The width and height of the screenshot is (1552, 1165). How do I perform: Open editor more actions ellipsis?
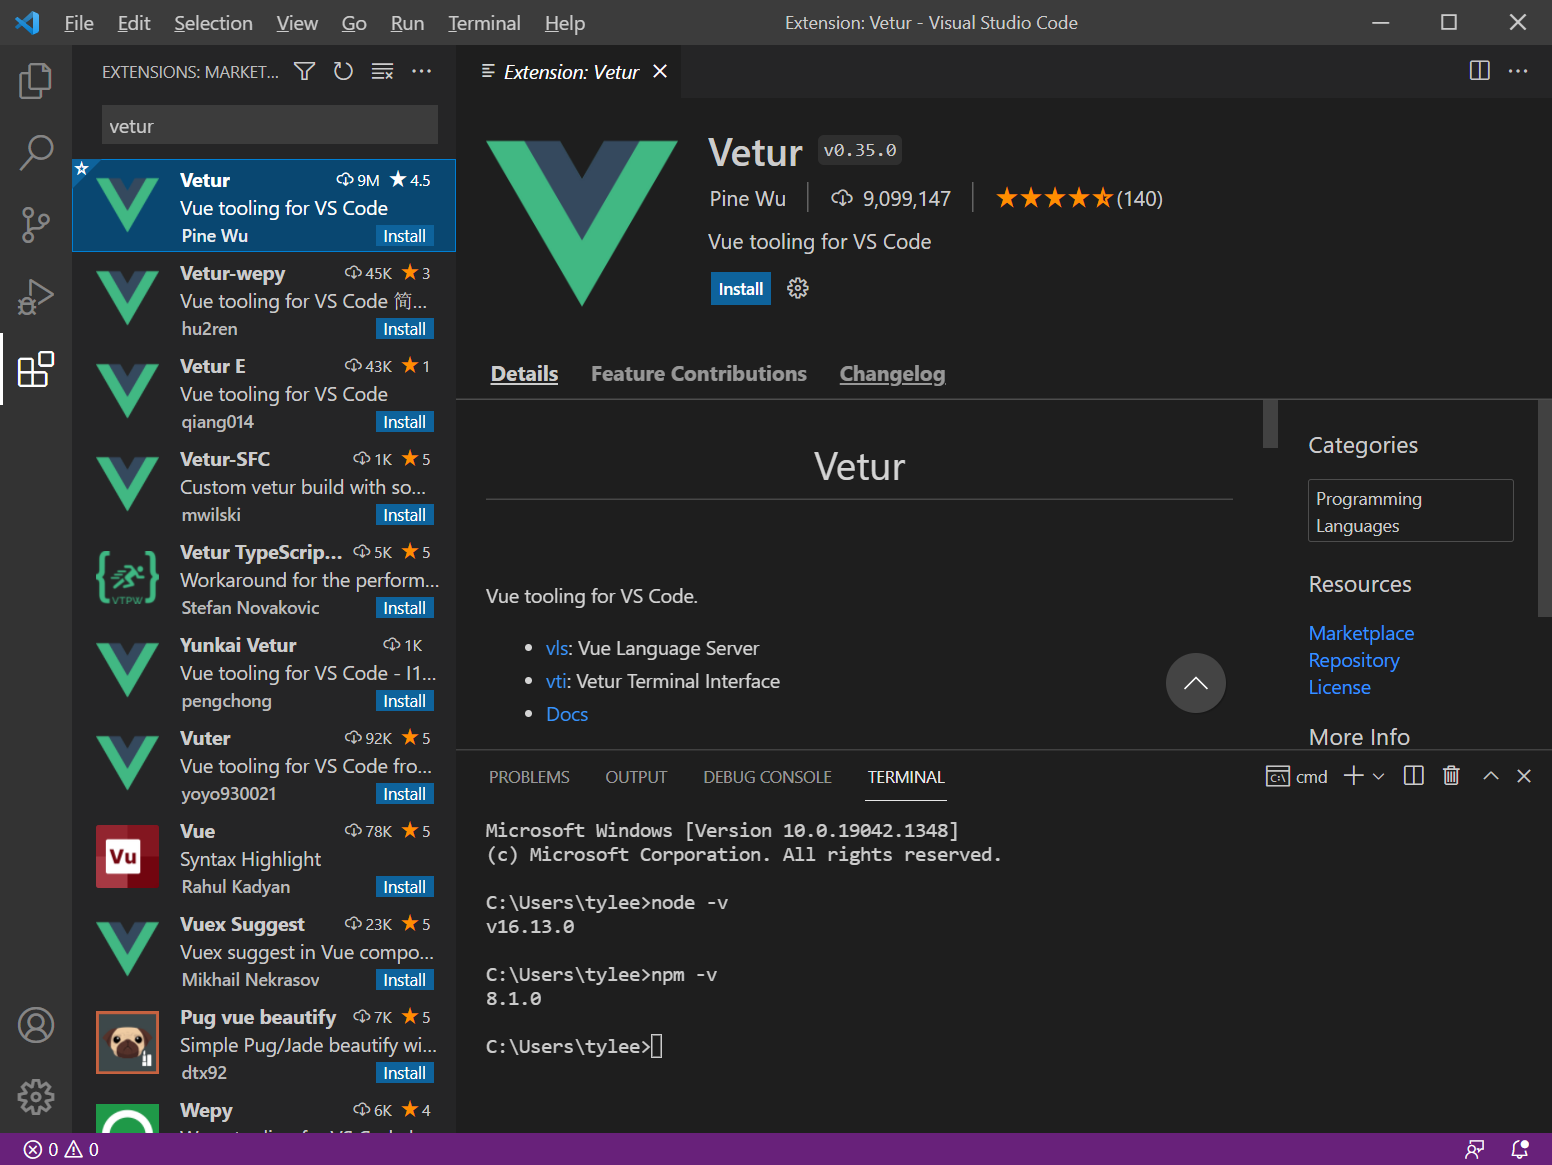(1518, 70)
